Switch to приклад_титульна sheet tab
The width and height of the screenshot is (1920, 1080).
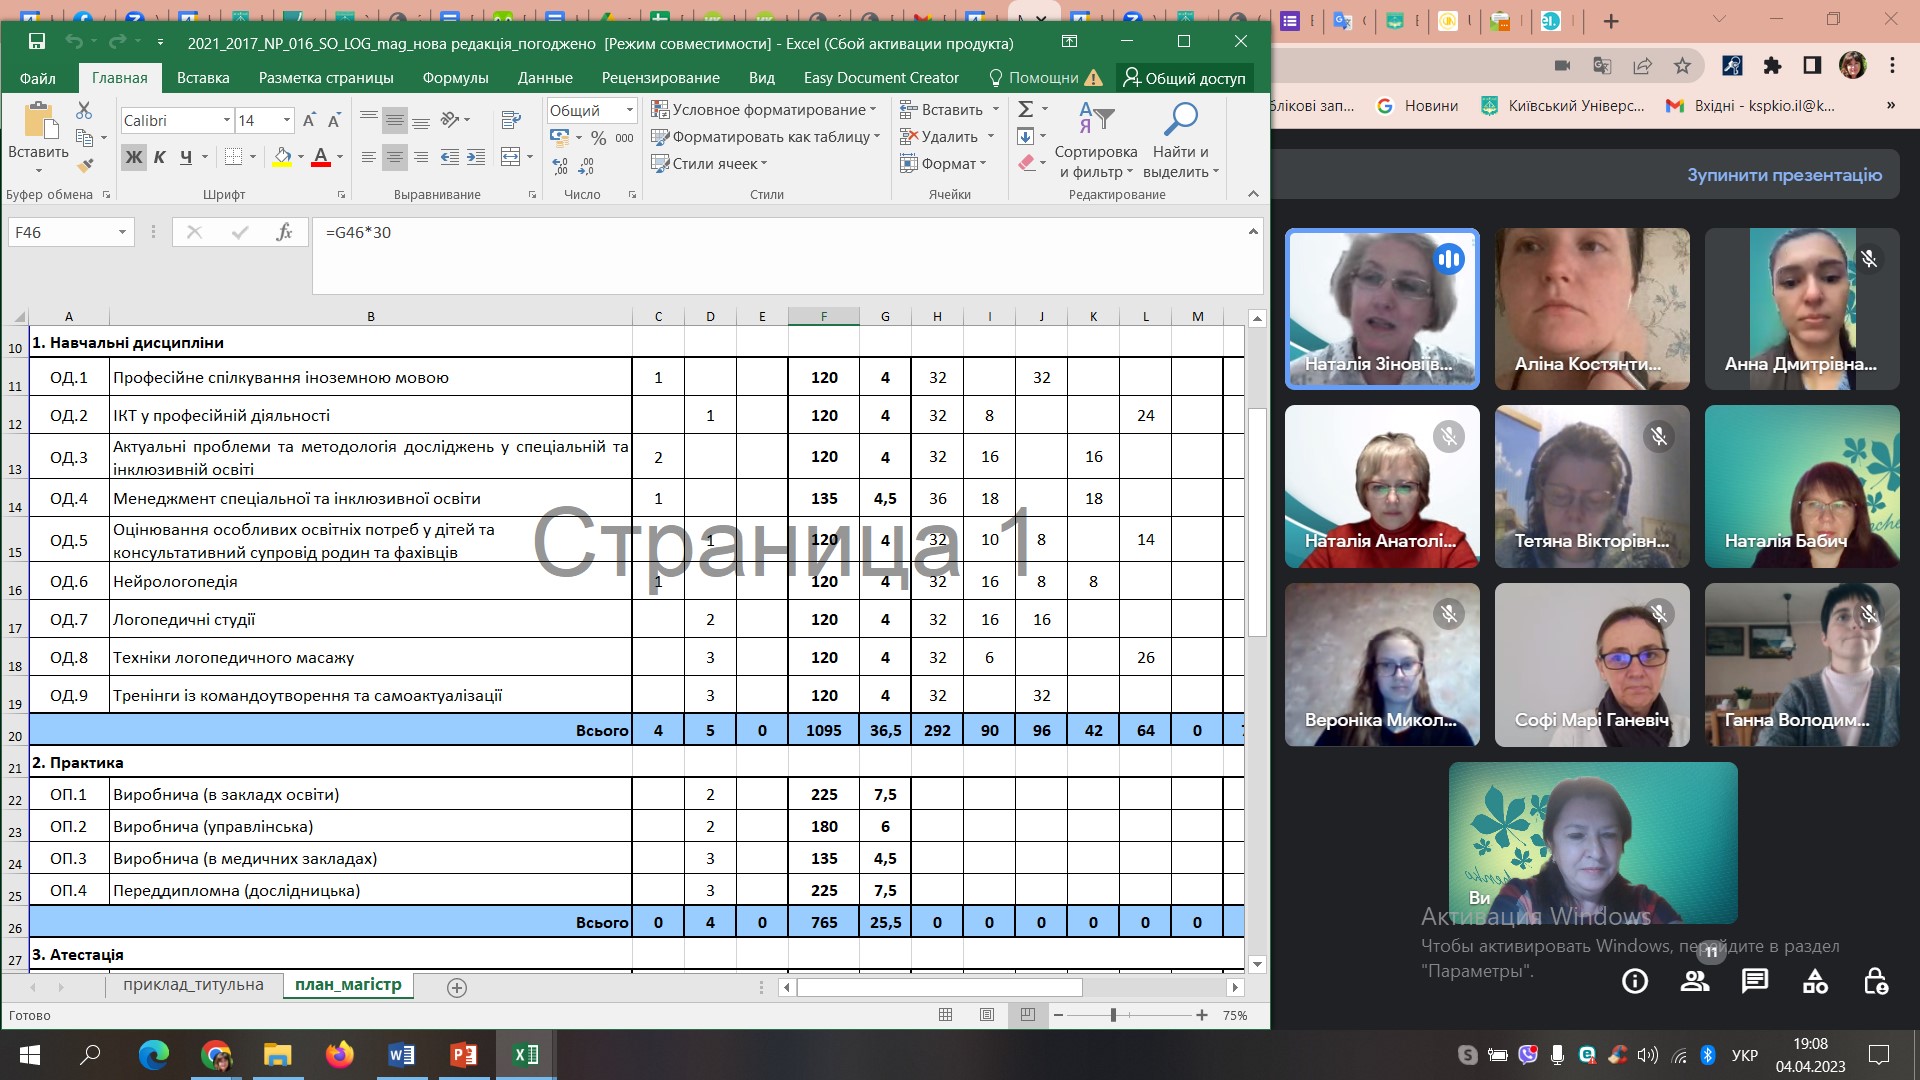(193, 985)
